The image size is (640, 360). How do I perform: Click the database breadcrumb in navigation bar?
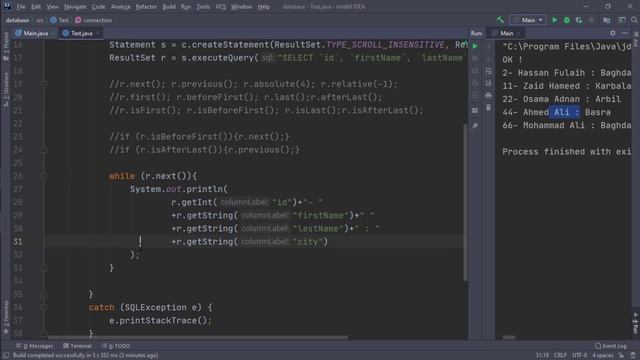[x=18, y=20]
